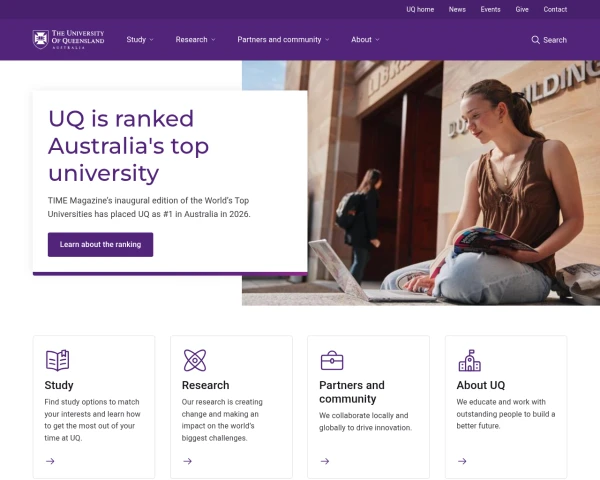The height and width of the screenshot is (480, 600).
Task: Click the About UQ card heading
Action: pos(481,385)
